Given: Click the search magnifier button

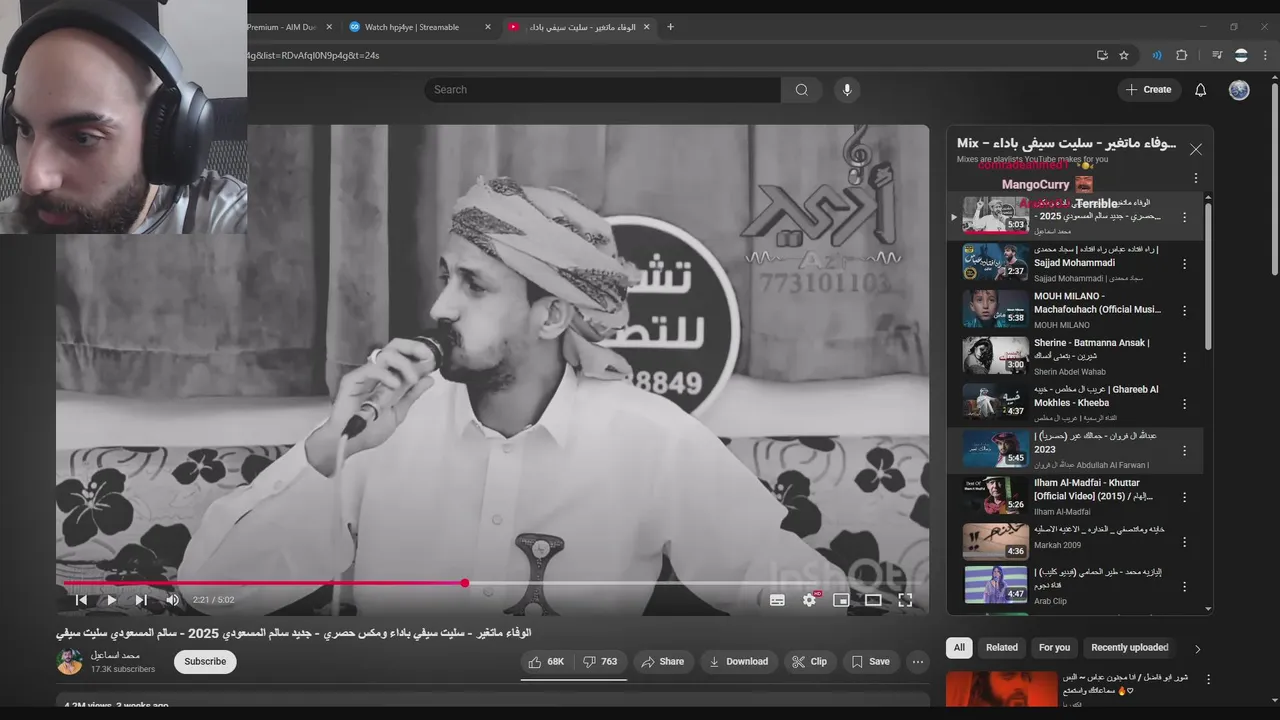Looking at the screenshot, I should pyautogui.click(x=801, y=90).
